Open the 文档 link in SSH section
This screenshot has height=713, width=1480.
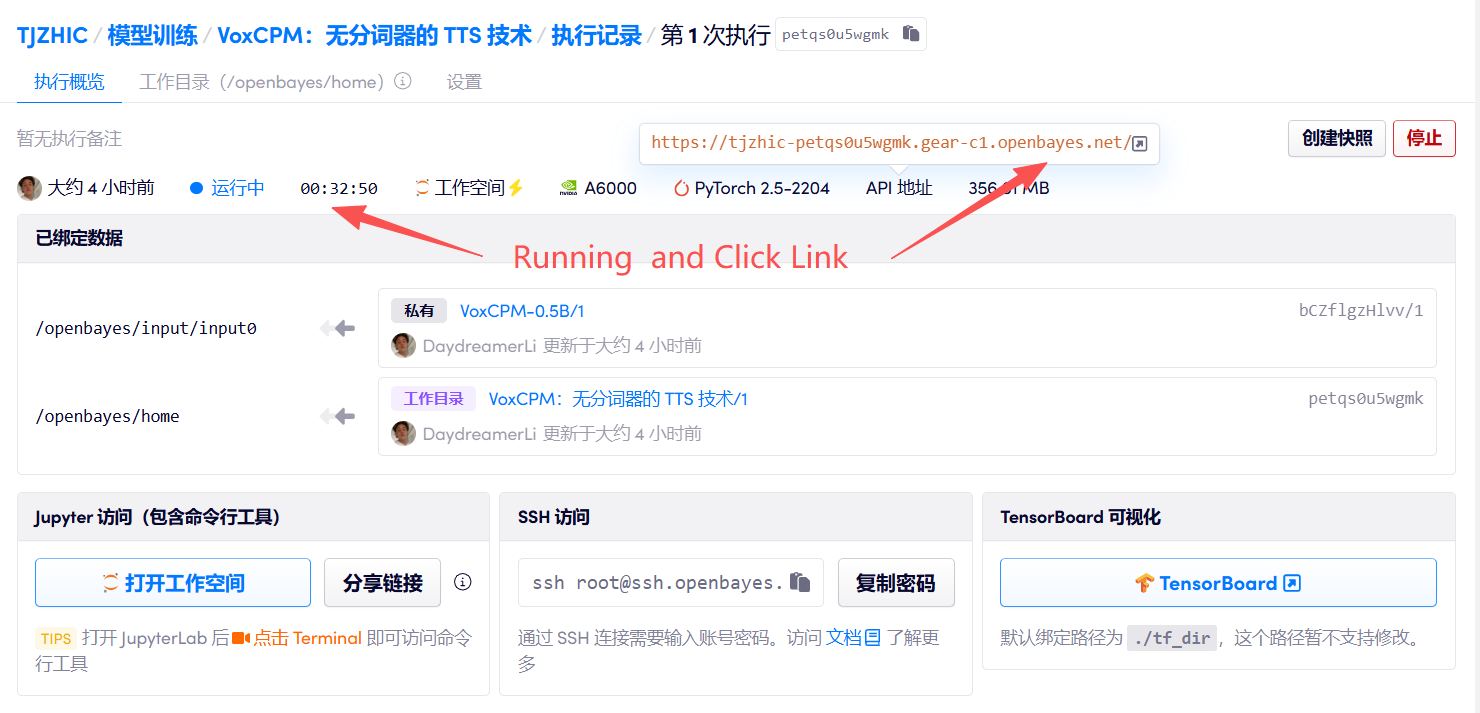[x=853, y=637]
